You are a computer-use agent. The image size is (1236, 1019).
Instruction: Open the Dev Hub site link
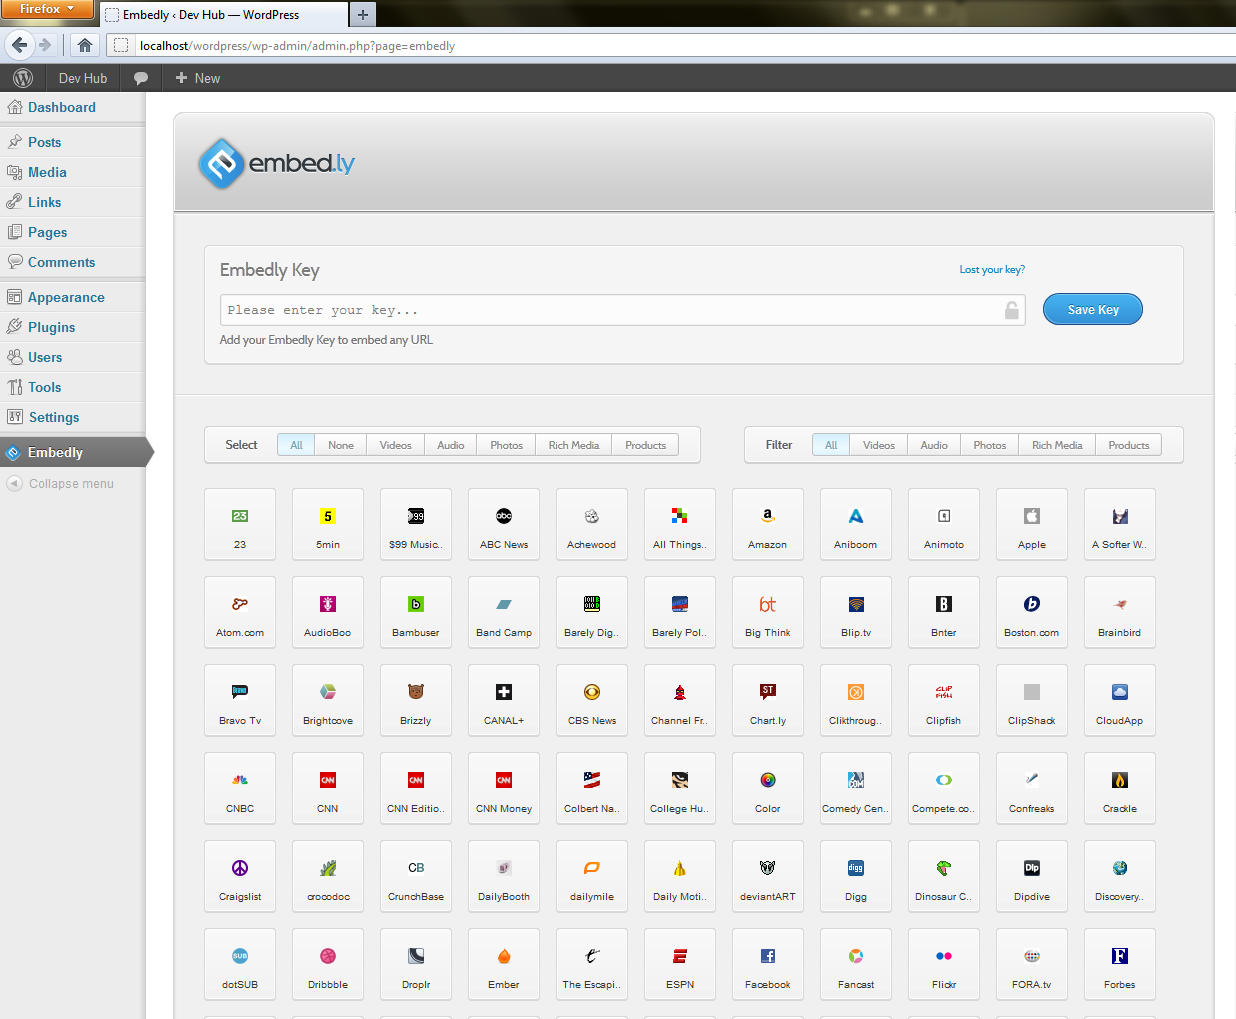[x=83, y=78]
